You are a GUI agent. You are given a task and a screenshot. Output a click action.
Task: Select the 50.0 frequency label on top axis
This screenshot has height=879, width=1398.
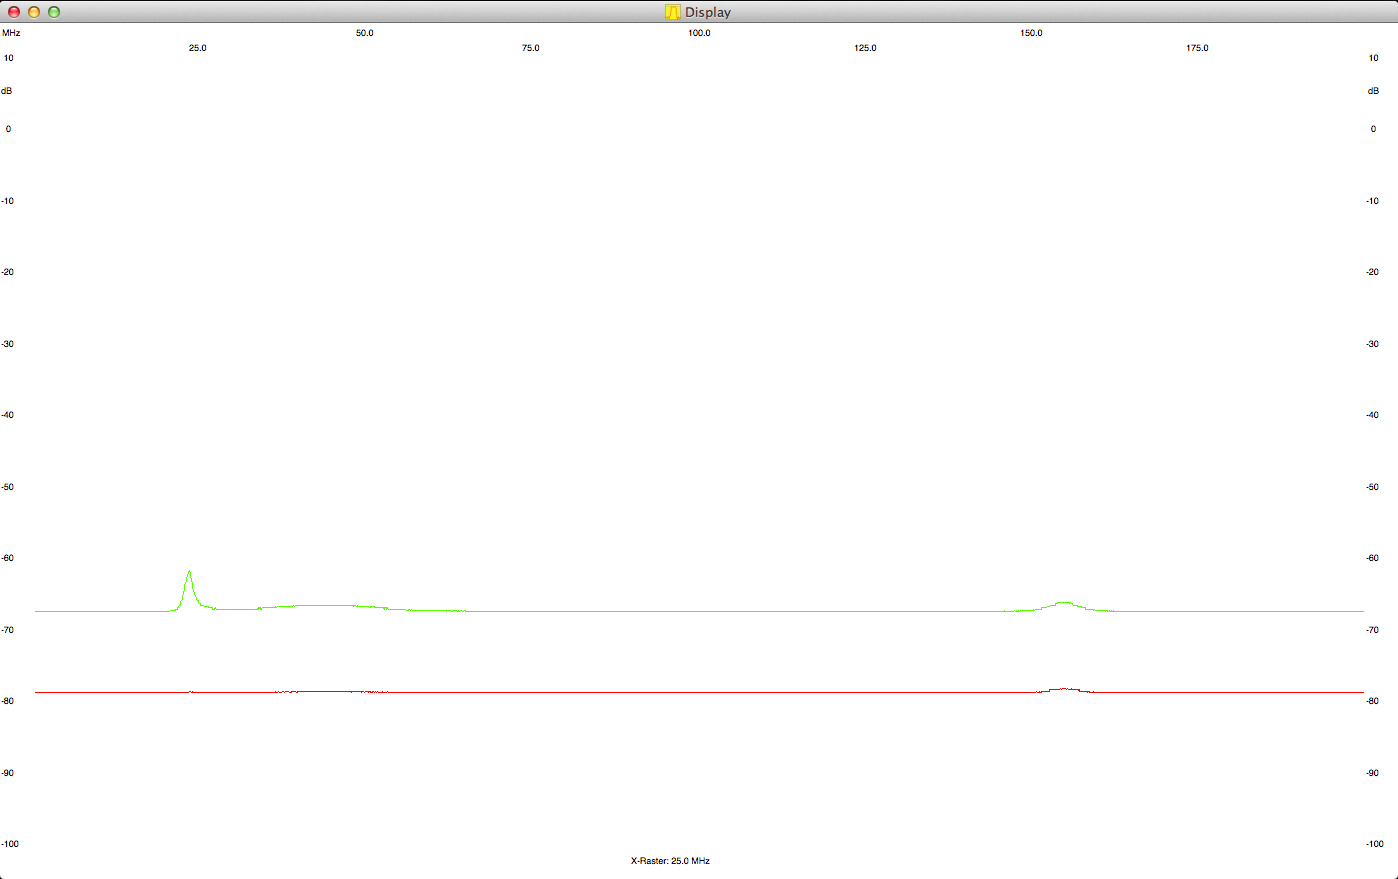pyautogui.click(x=365, y=33)
